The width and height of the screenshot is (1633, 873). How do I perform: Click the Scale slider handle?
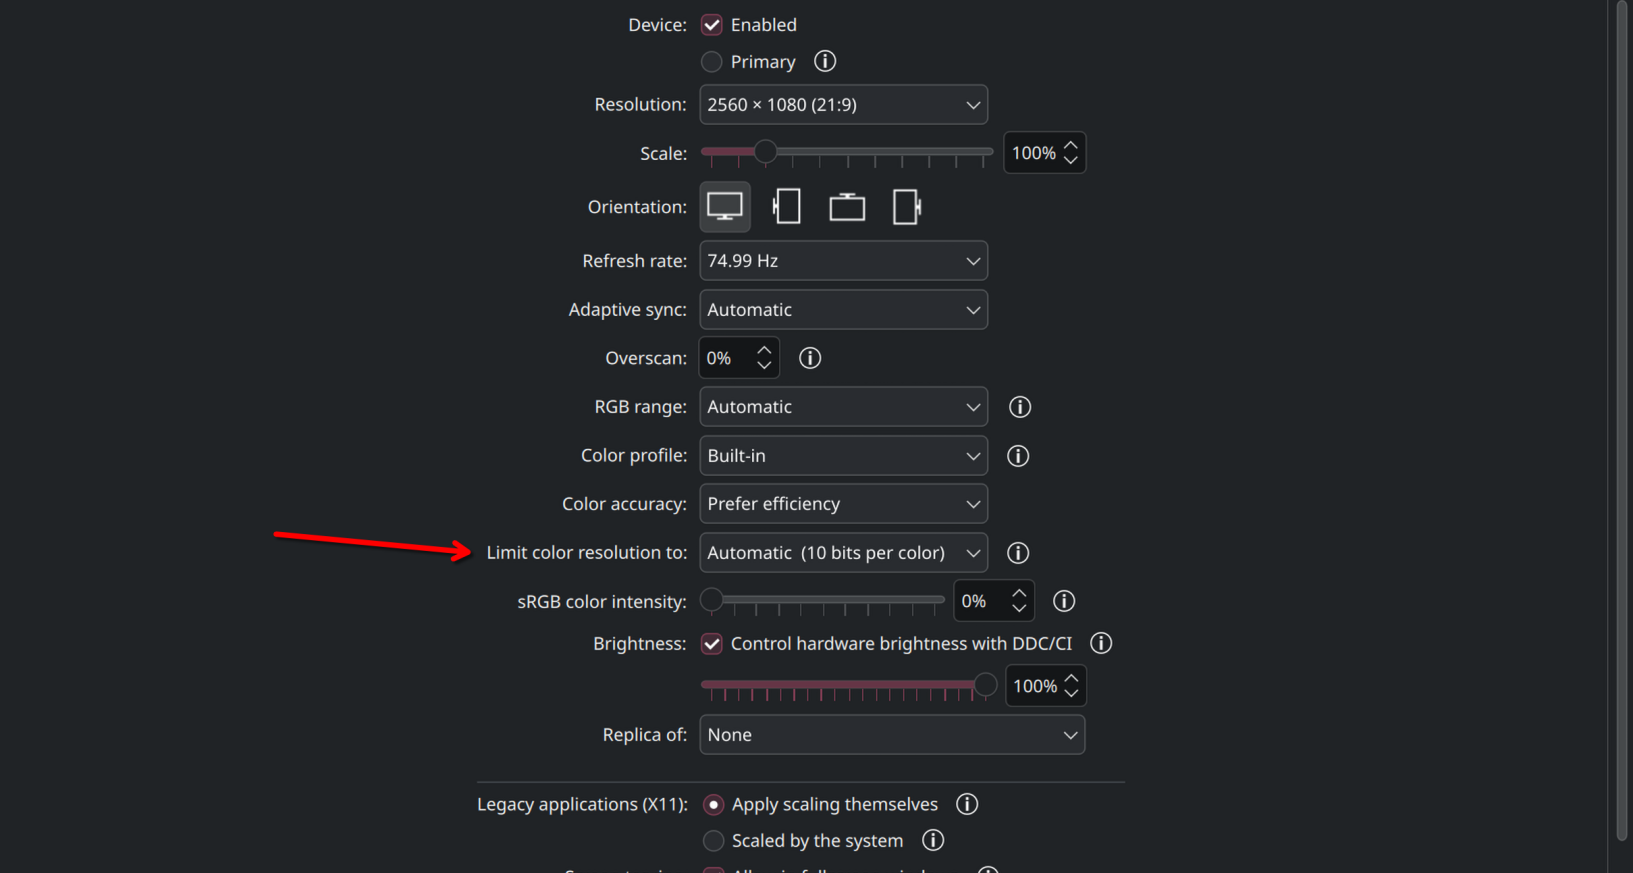pyautogui.click(x=765, y=152)
